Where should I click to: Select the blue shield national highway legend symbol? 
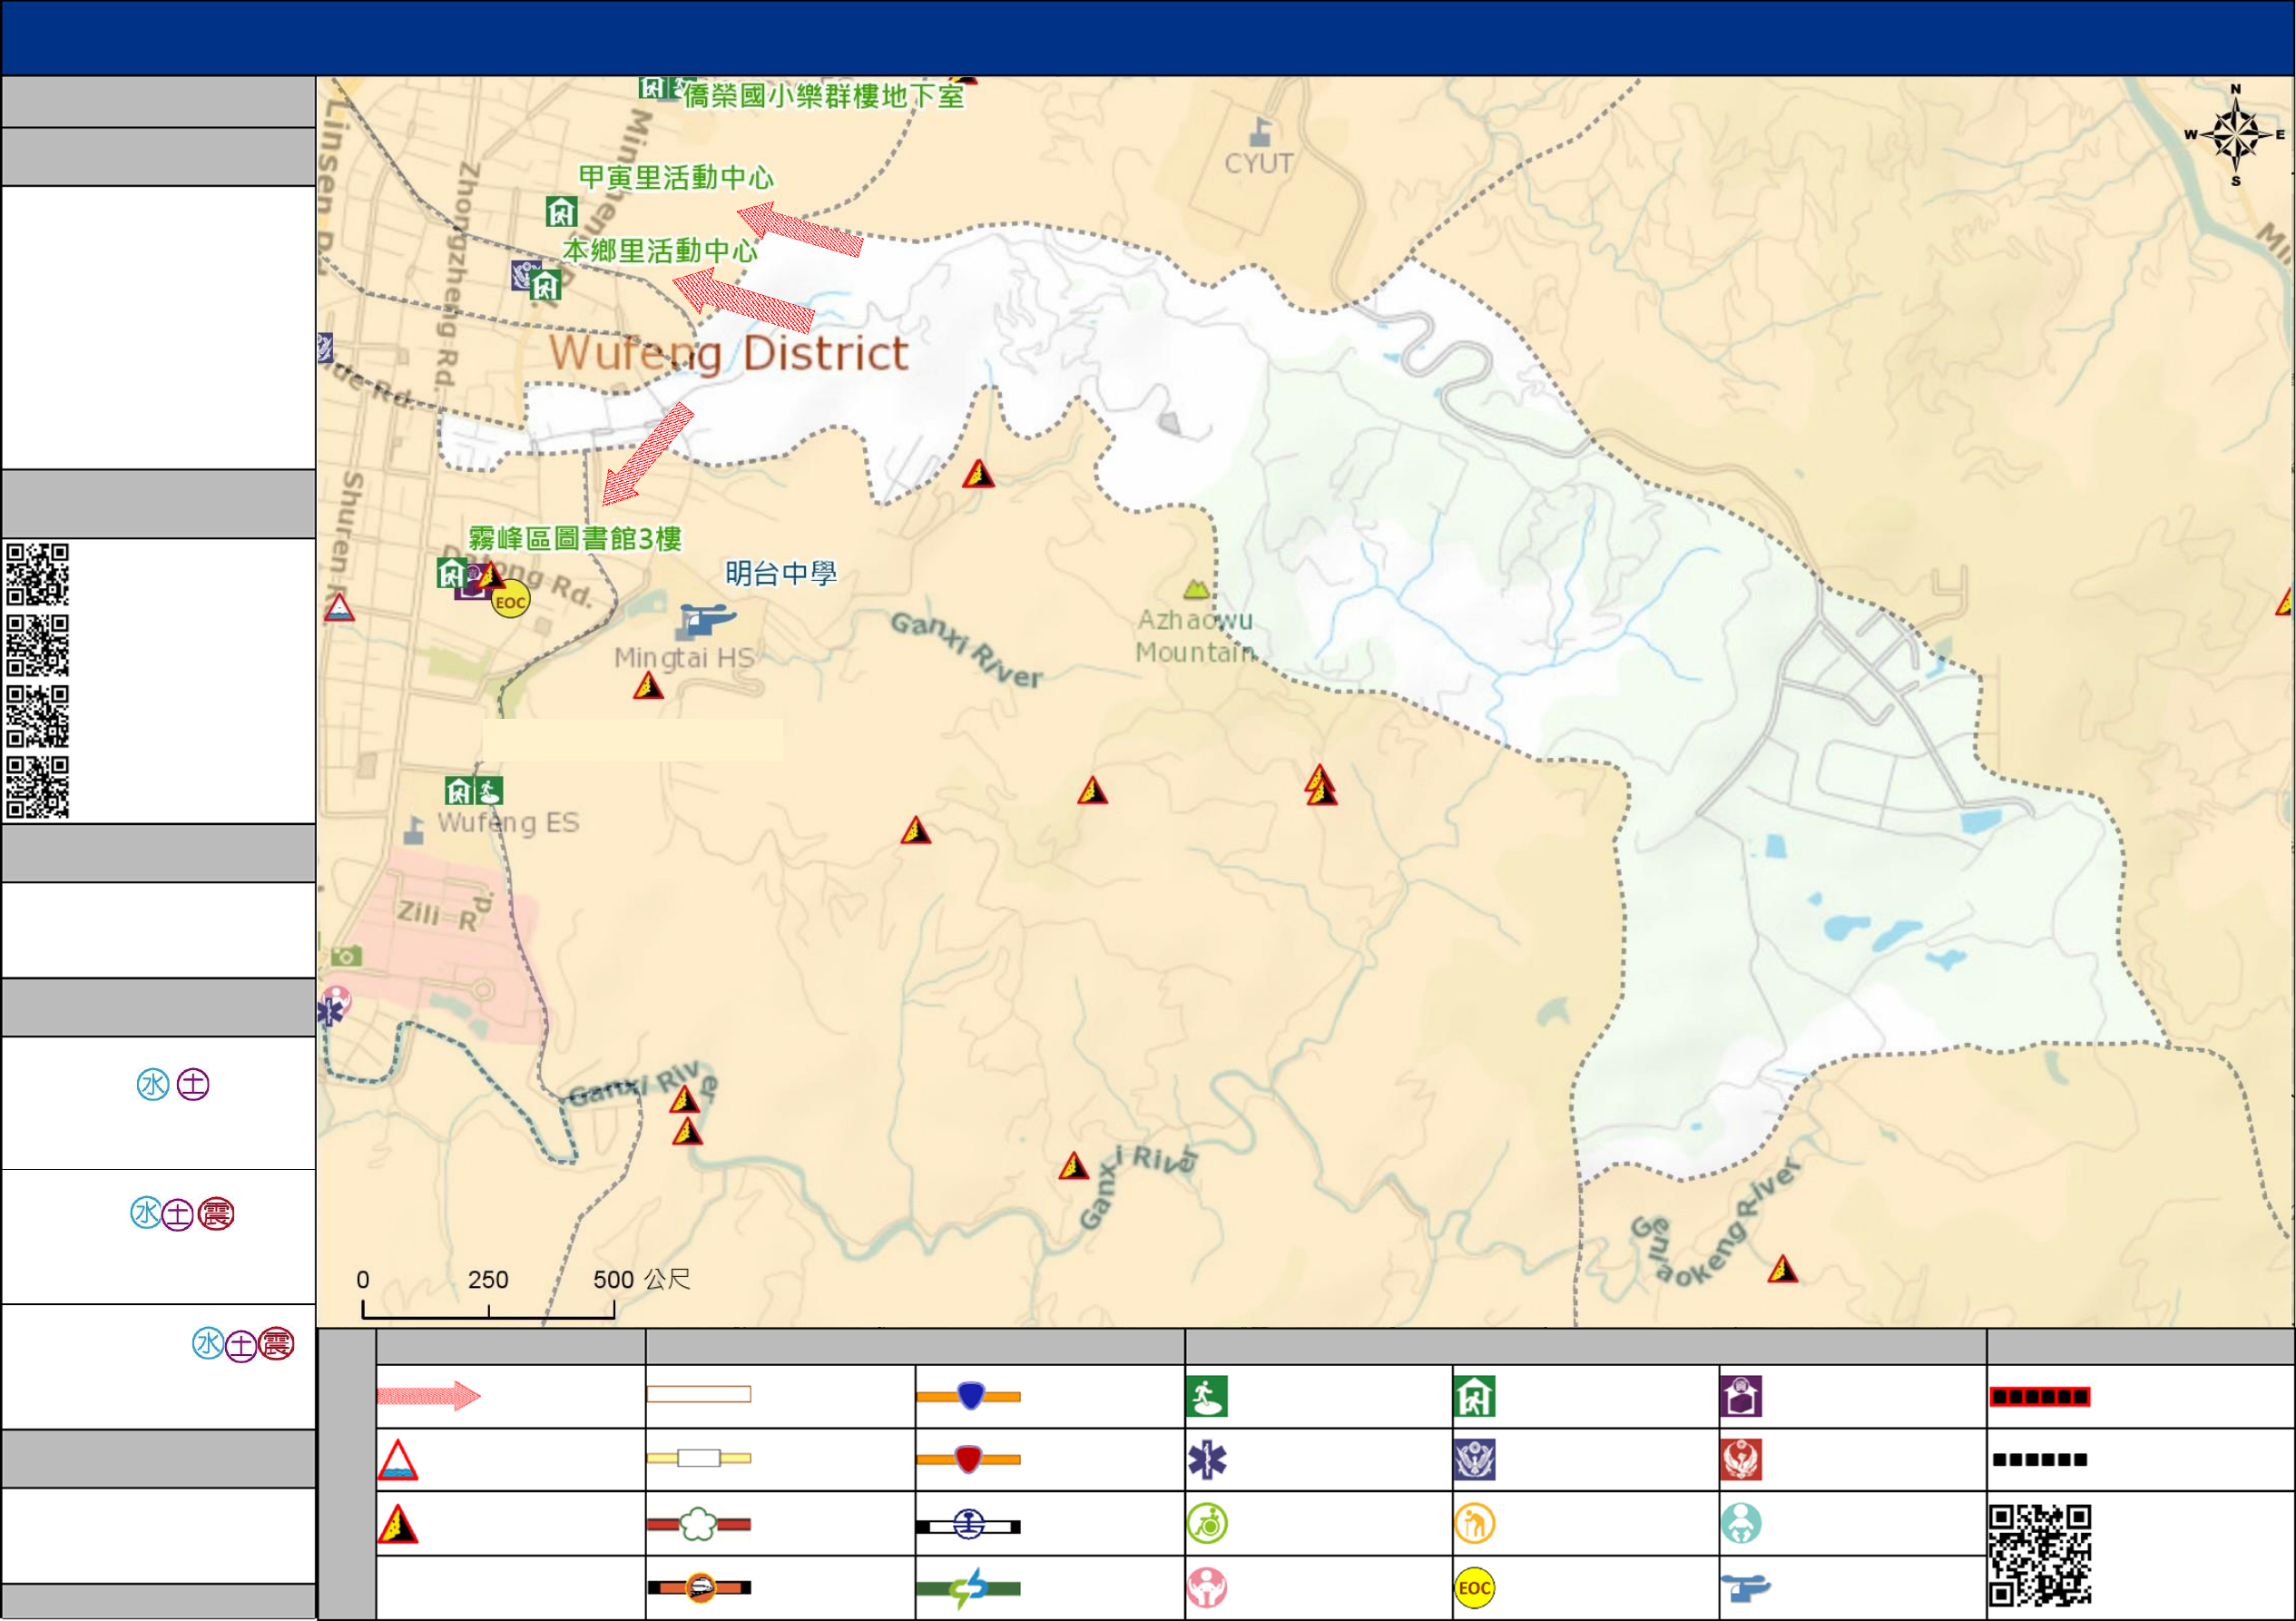click(x=969, y=1395)
